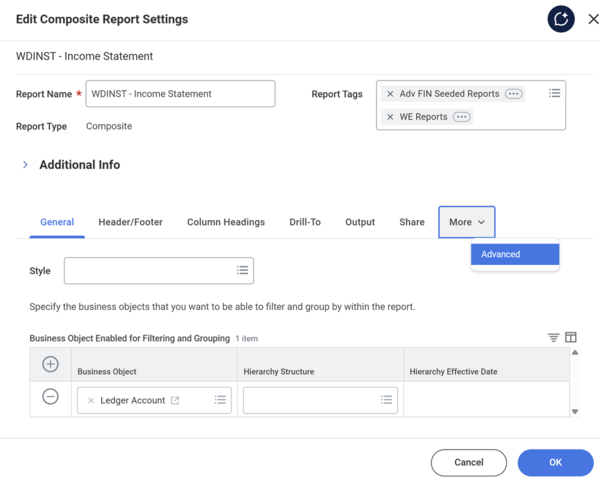Viewport: 600px width, 484px height.
Task: Expand the Additional Info section
Action: point(25,165)
